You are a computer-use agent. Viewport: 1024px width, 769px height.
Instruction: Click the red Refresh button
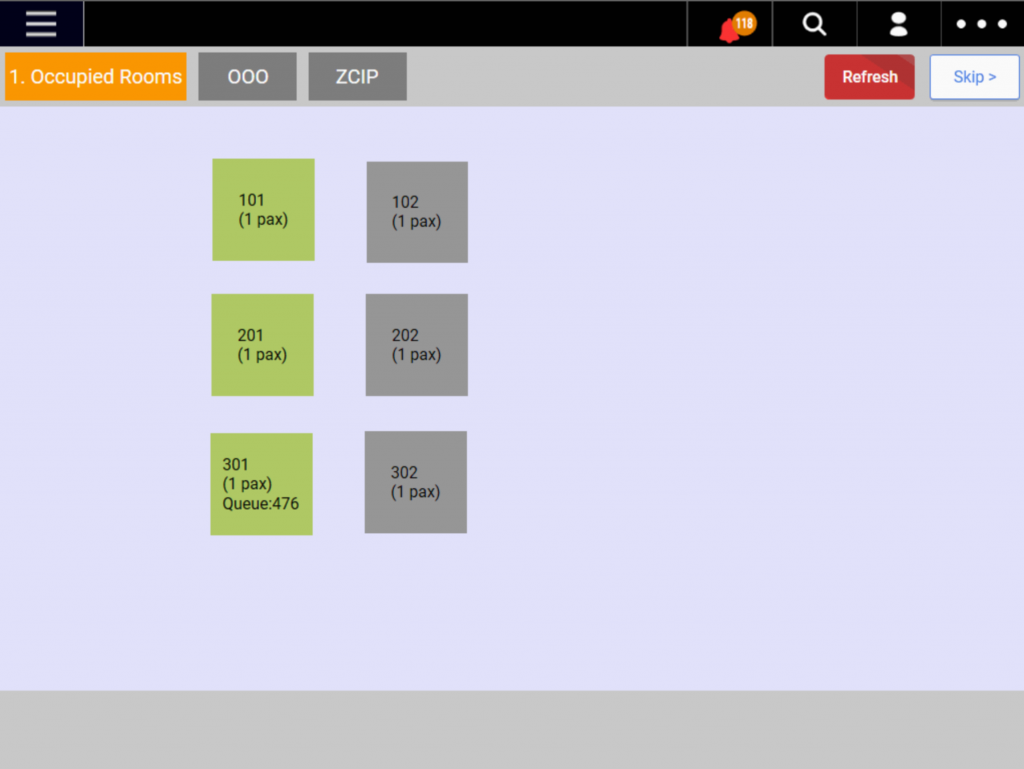click(869, 77)
